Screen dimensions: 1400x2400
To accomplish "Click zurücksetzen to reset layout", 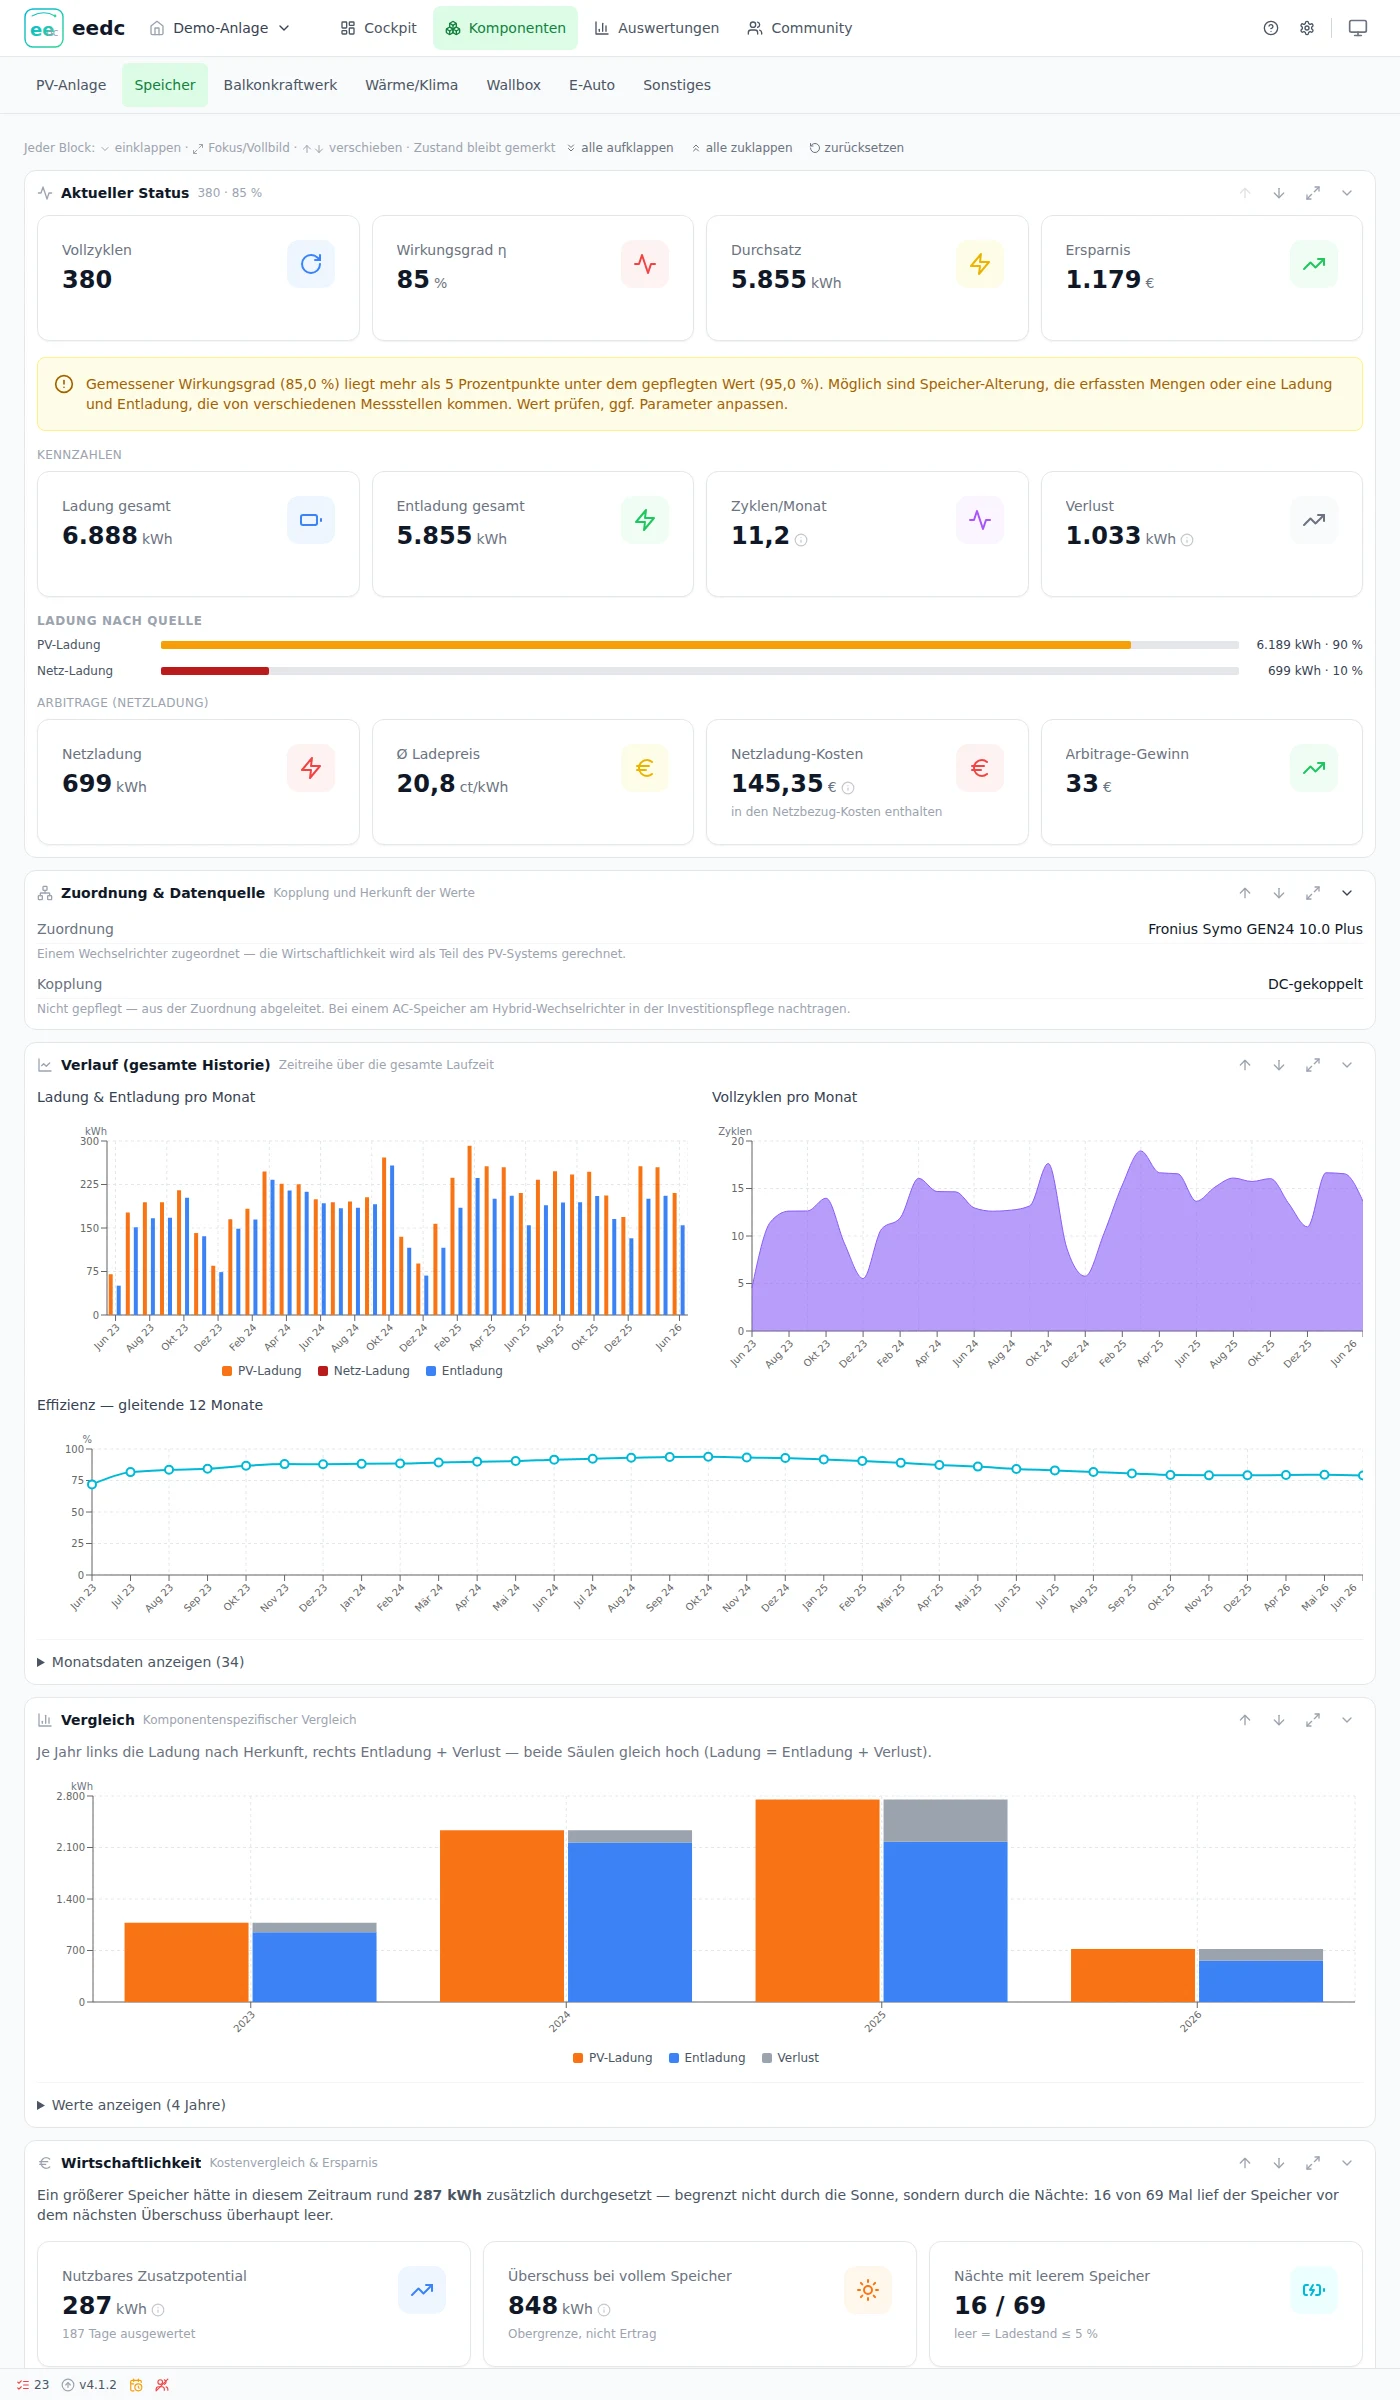I will point(856,148).
